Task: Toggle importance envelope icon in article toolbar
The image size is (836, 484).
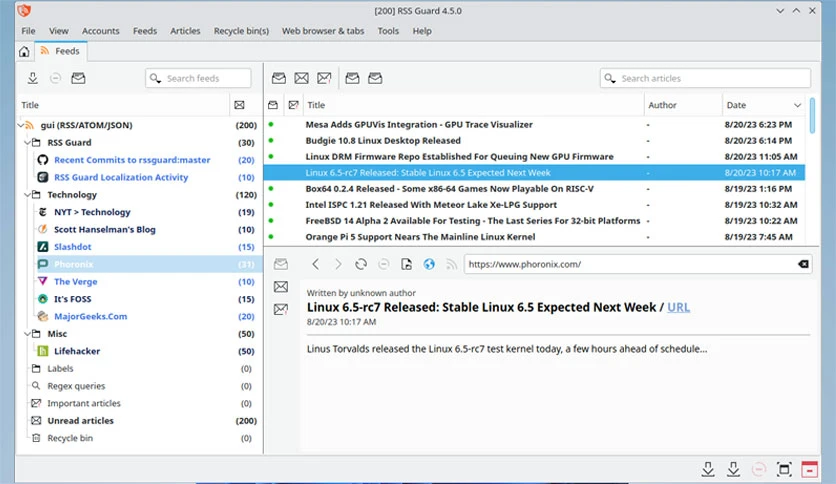Action: (324, 78)
